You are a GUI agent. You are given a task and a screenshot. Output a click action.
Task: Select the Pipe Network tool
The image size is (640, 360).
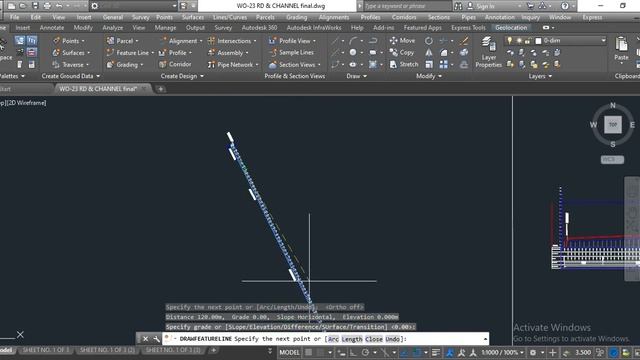click(233, 64)
